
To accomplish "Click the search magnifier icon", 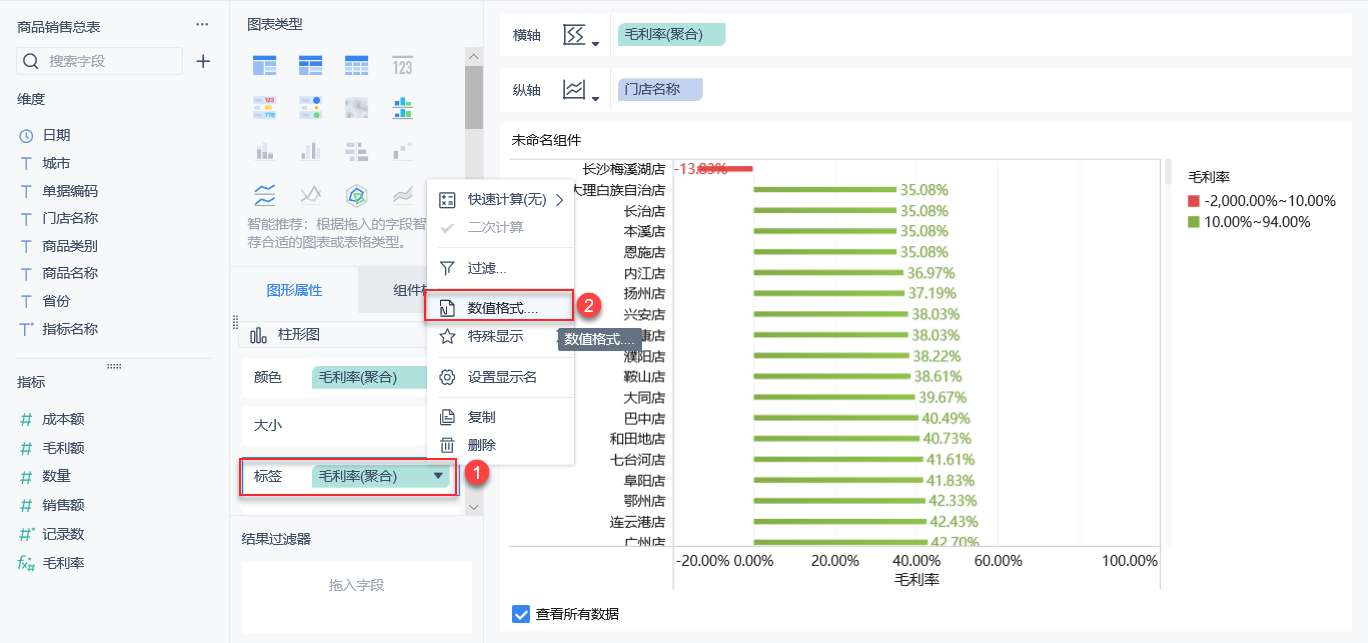I will [x=31, y=61].
